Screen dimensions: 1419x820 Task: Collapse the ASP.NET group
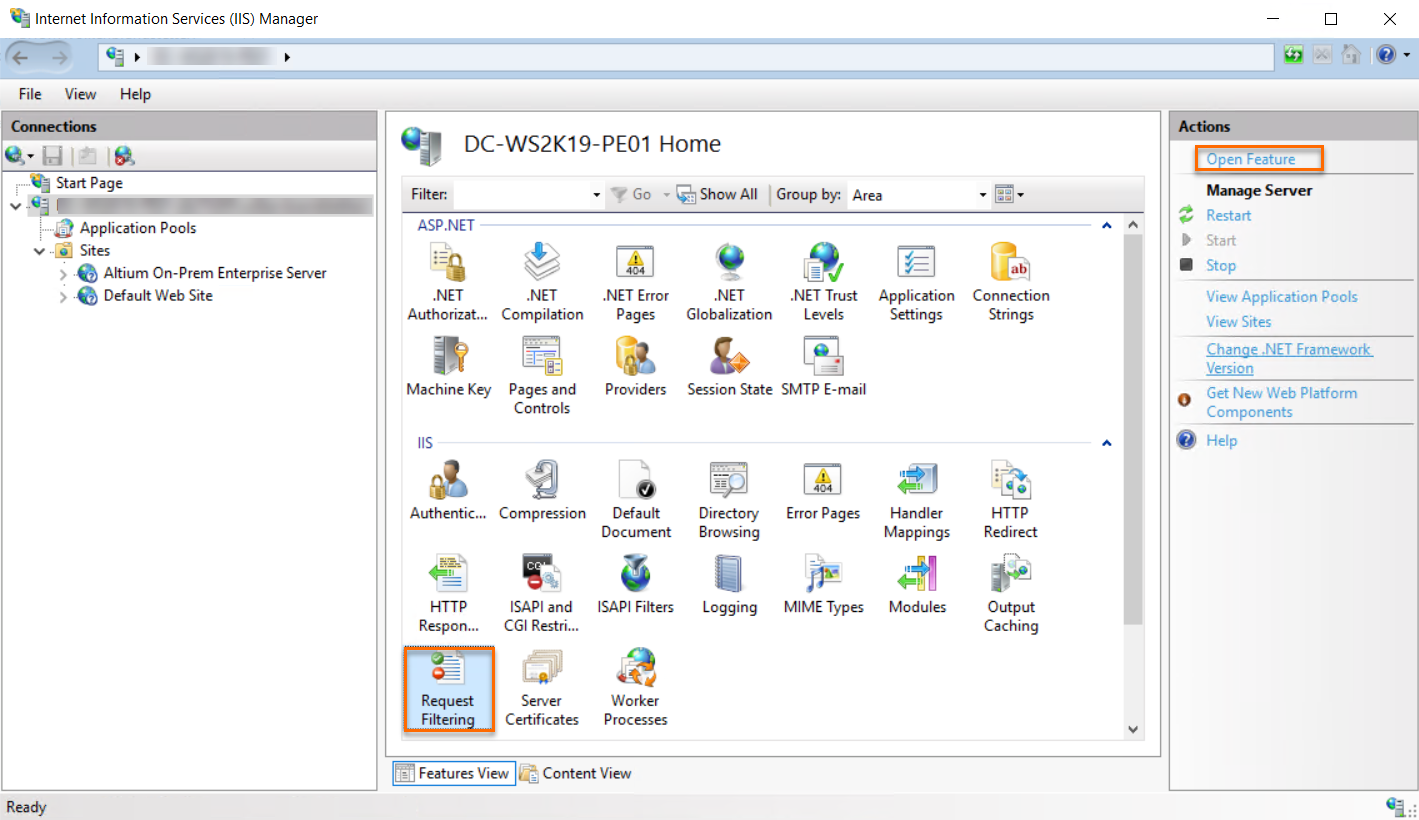tap(1106, 226)
